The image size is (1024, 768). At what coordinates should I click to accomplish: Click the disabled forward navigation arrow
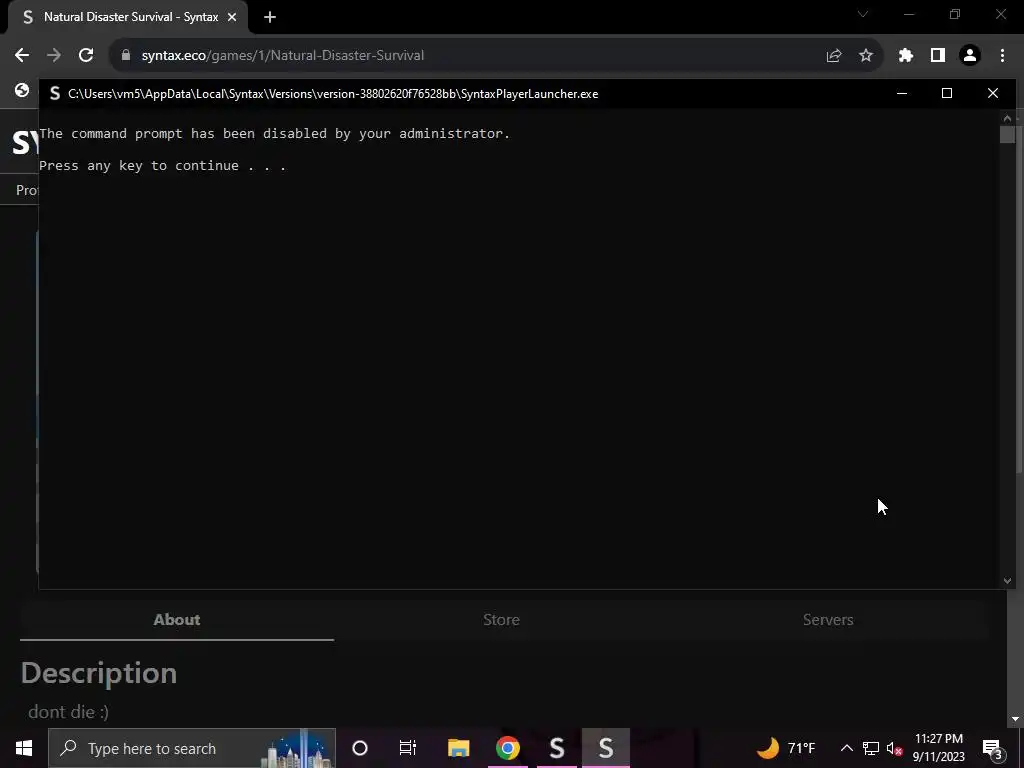pos(54,56)
